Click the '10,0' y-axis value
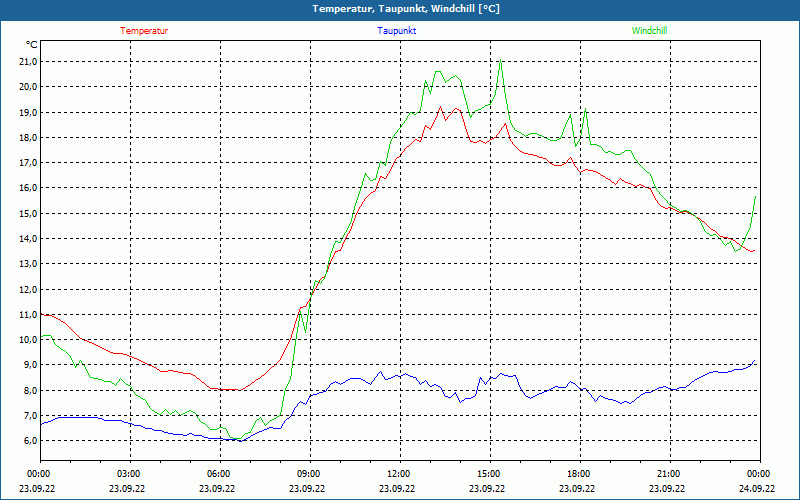 tap(28, 340)
